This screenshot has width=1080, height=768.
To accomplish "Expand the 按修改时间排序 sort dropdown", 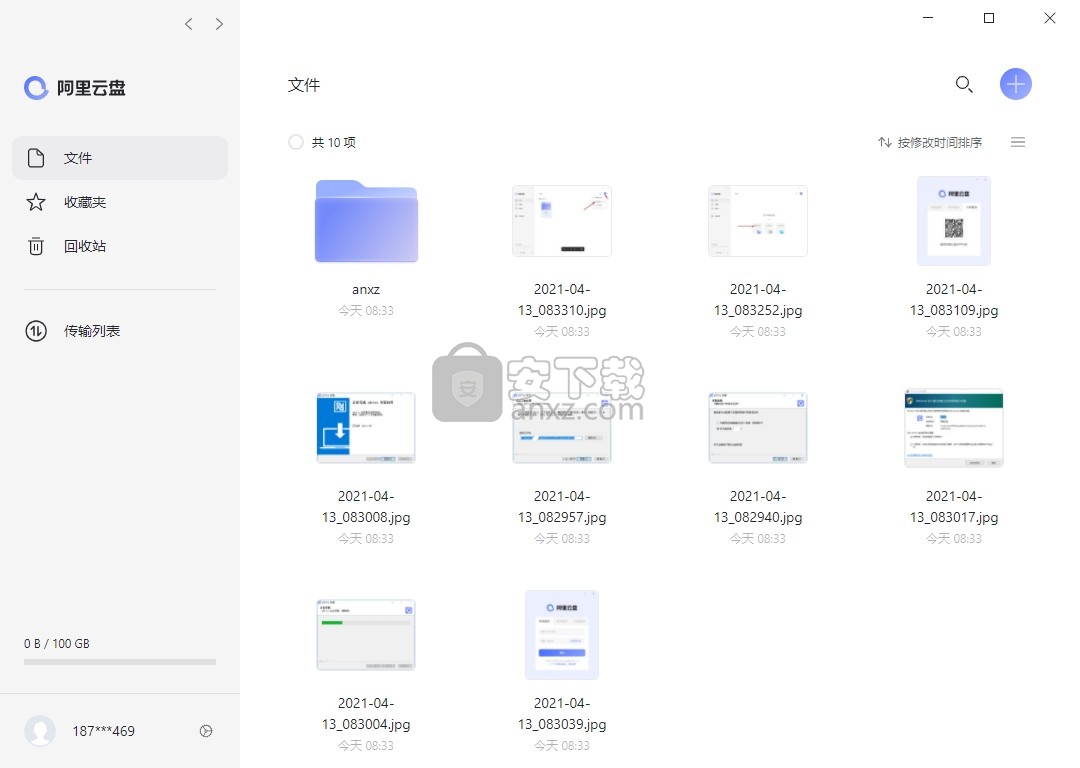I will 930,142.
